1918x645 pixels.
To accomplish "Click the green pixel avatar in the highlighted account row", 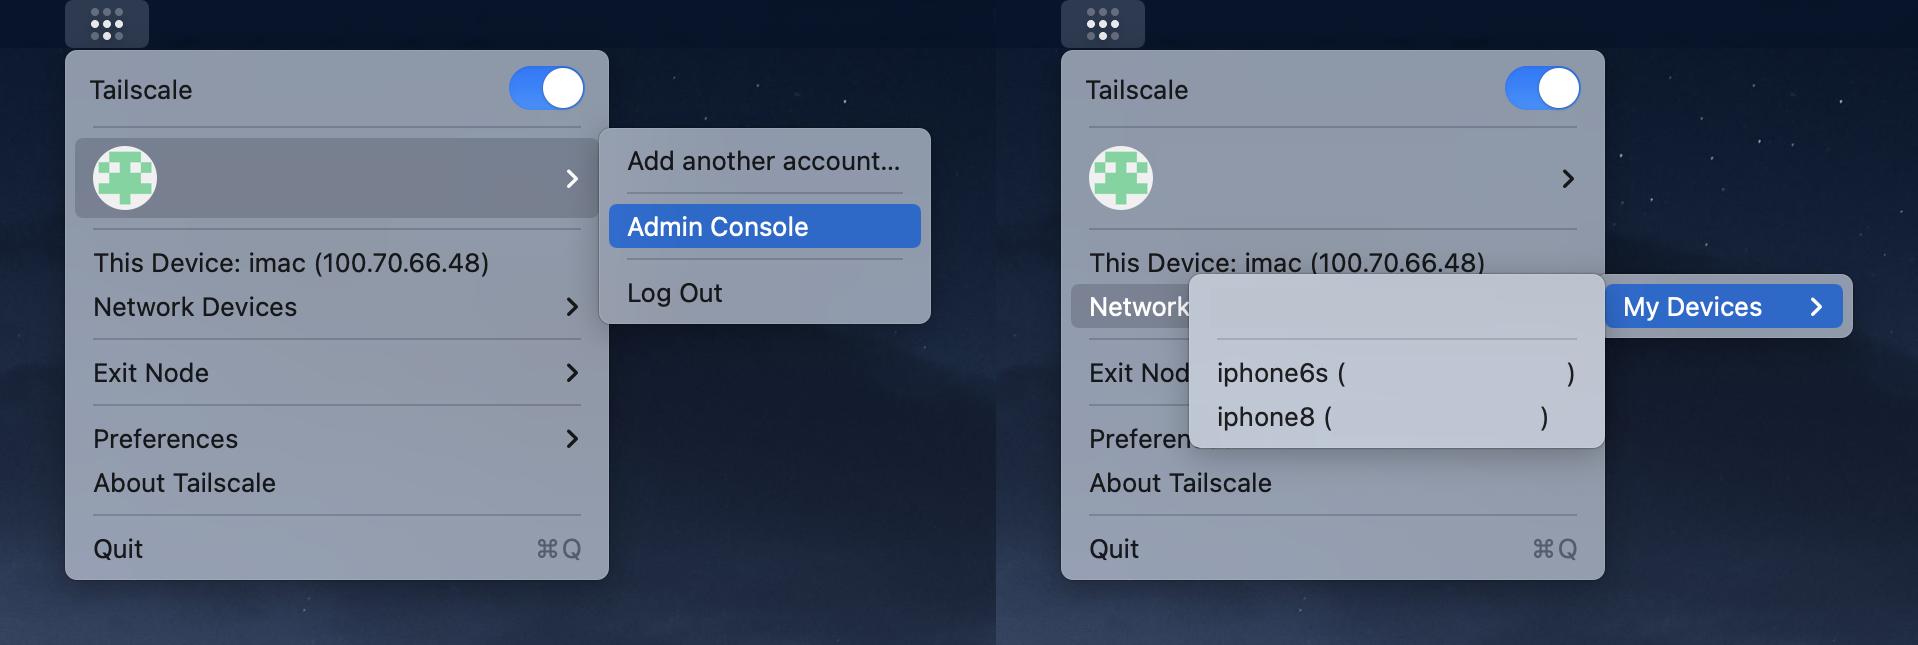I will (125, 178).
